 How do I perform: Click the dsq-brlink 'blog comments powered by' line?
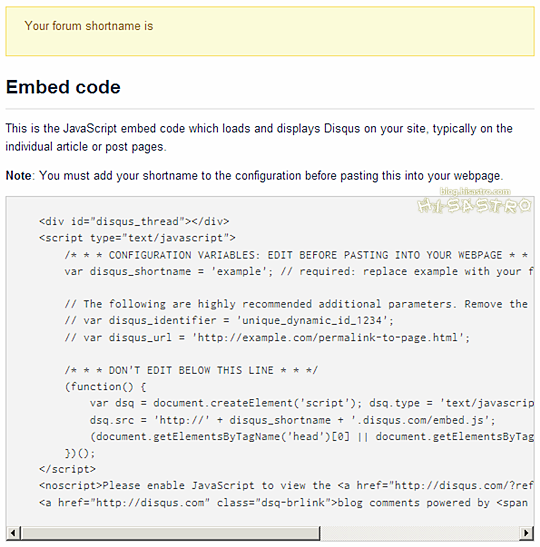pyautogui.click(x=283, y=503)
